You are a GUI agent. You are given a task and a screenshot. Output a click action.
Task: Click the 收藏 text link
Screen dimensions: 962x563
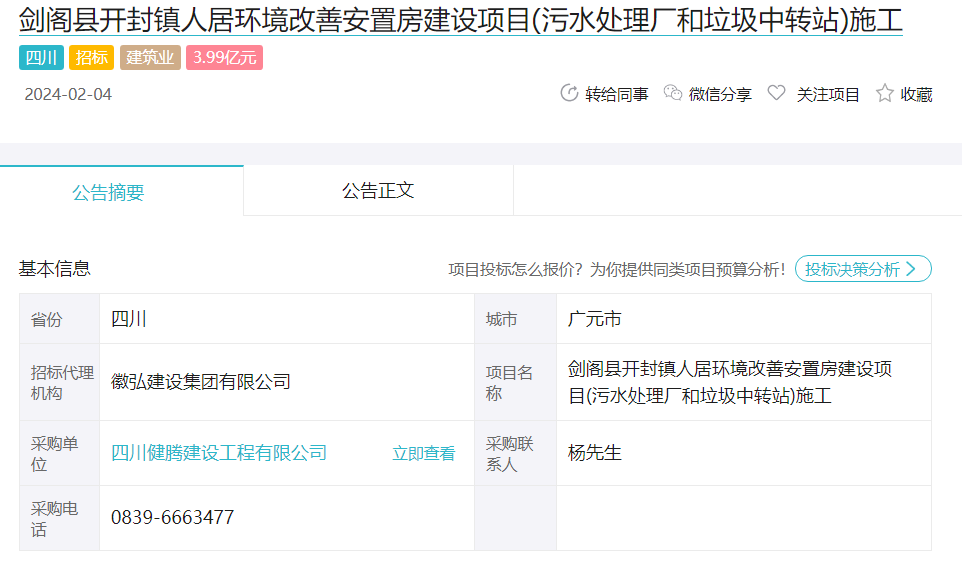point(917,94)
